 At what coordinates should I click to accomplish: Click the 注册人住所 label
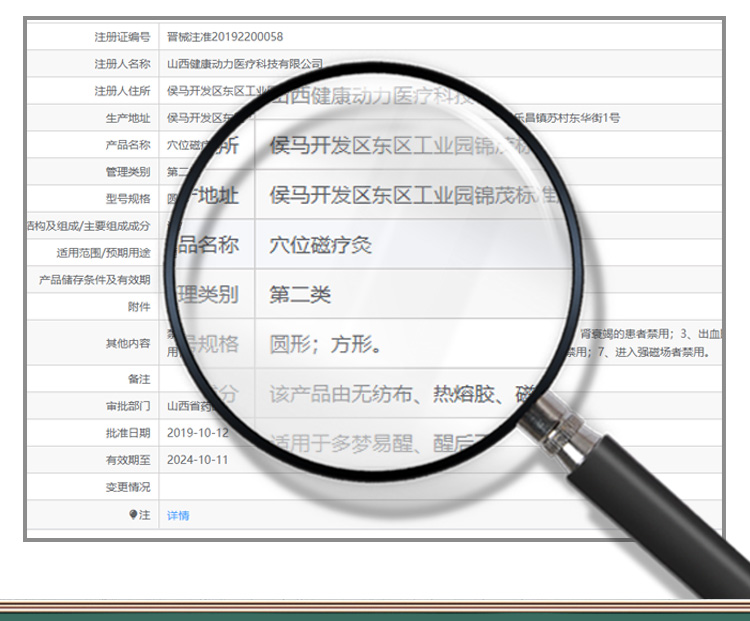(x=122, y=91)
